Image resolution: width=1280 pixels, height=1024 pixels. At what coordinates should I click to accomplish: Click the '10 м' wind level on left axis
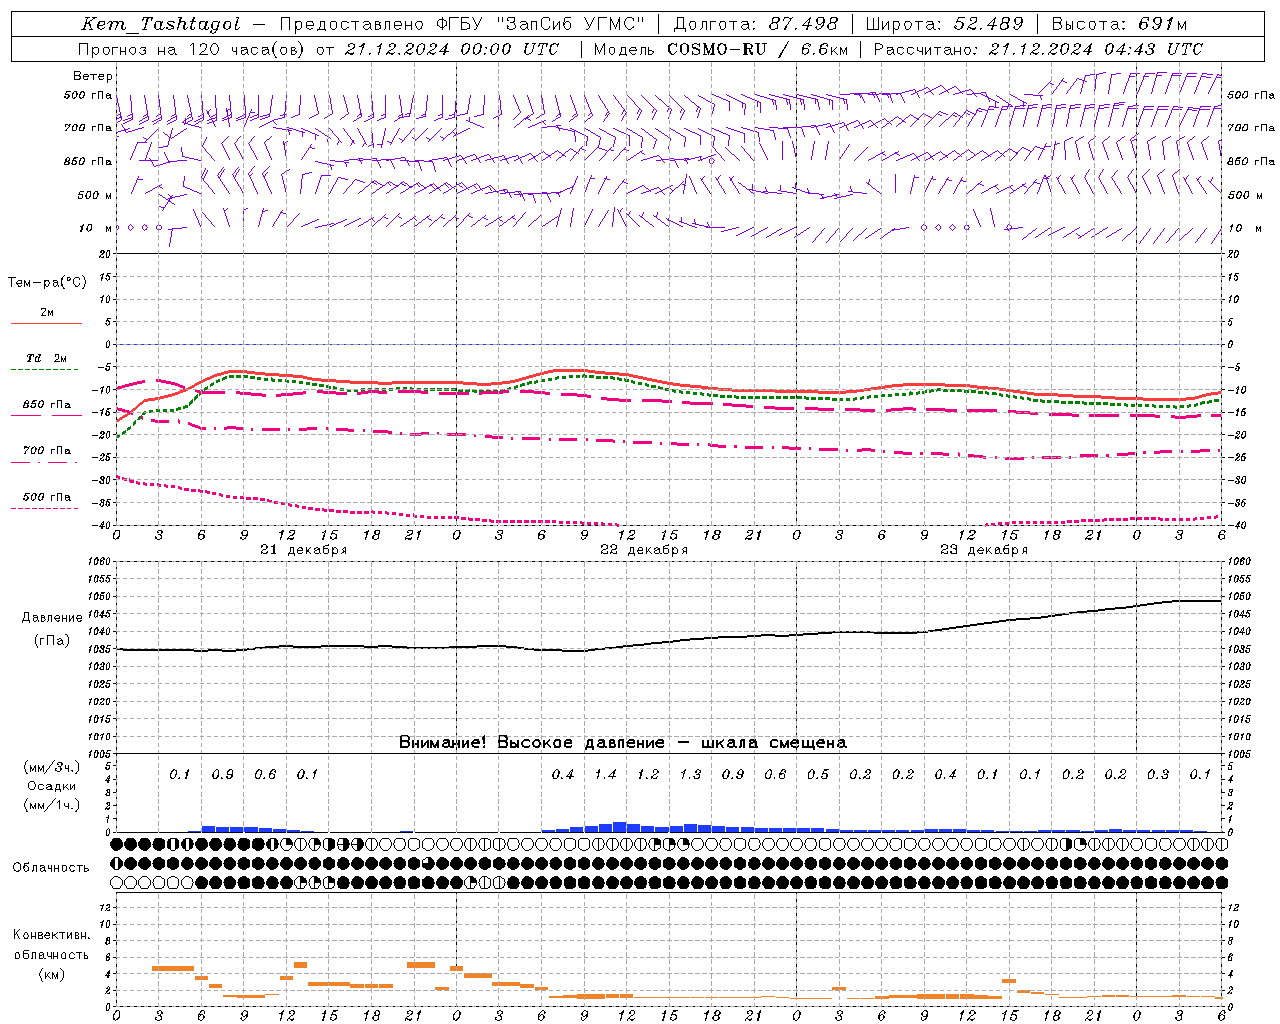(95, 229)
